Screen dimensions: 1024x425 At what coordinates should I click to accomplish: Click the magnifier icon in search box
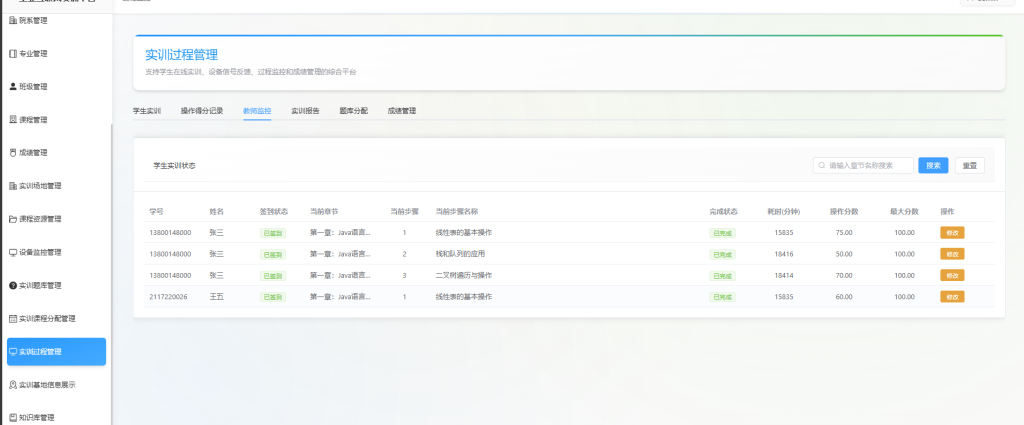(821, 166)
